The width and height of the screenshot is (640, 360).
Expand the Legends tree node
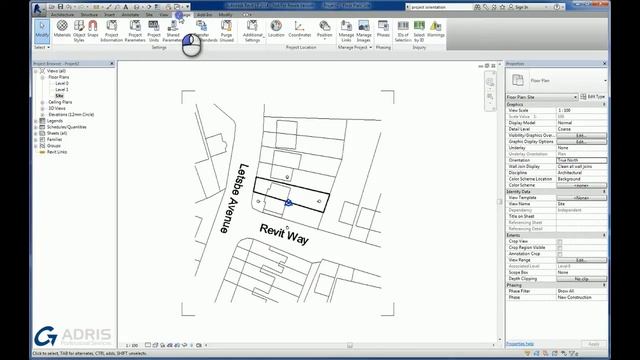(36, 121)
